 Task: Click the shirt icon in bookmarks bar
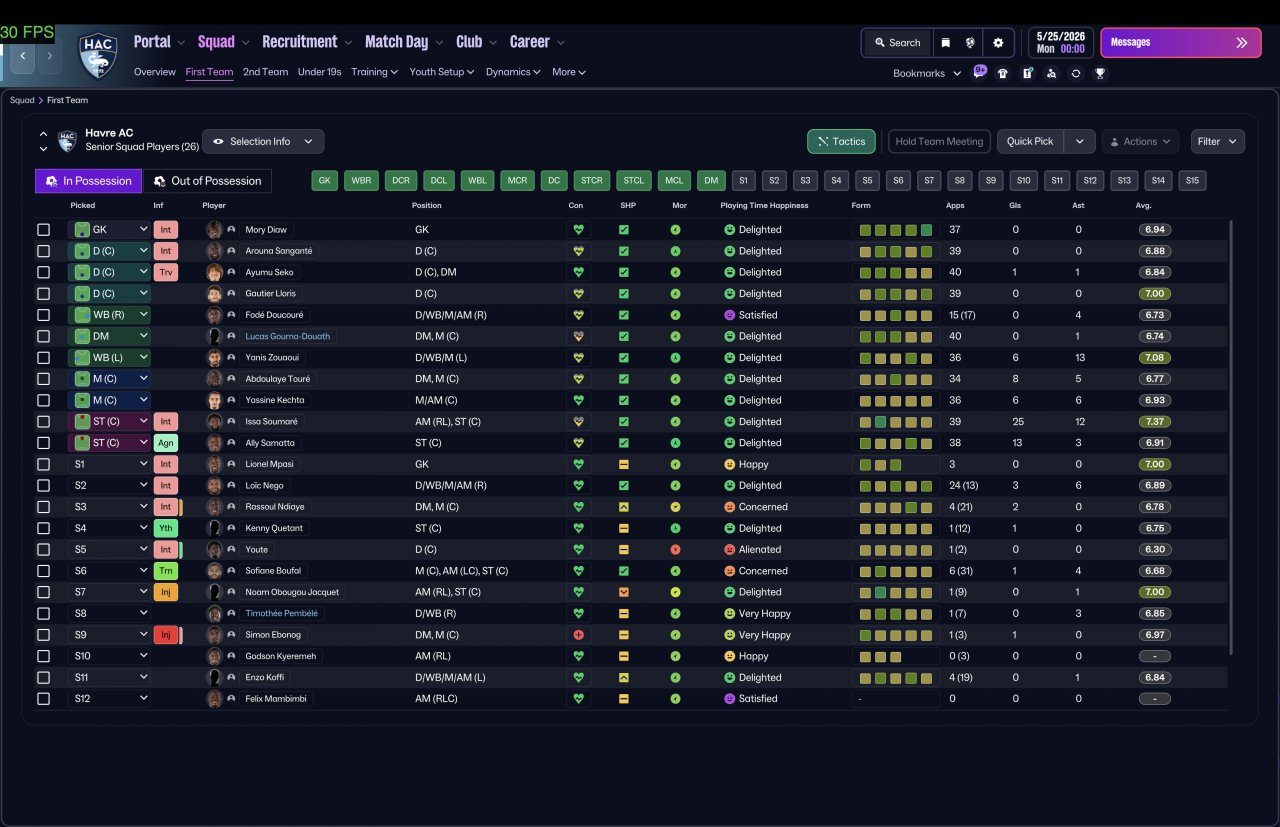point(1003,73)
